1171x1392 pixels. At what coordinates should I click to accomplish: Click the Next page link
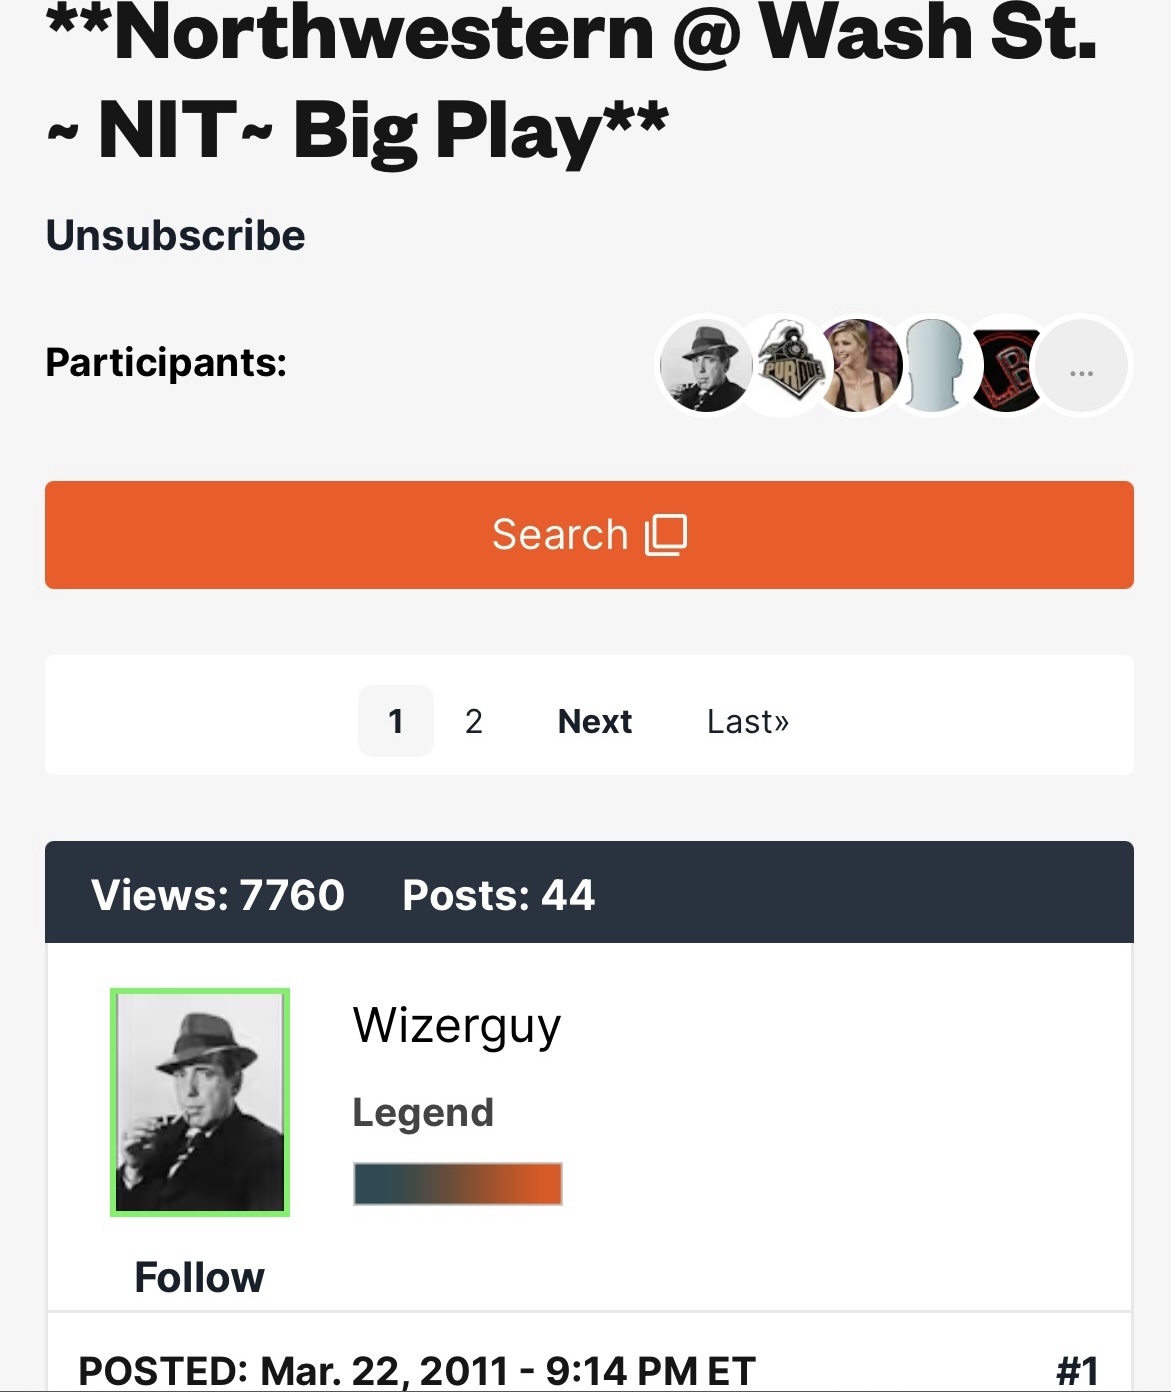click(595, 721)
